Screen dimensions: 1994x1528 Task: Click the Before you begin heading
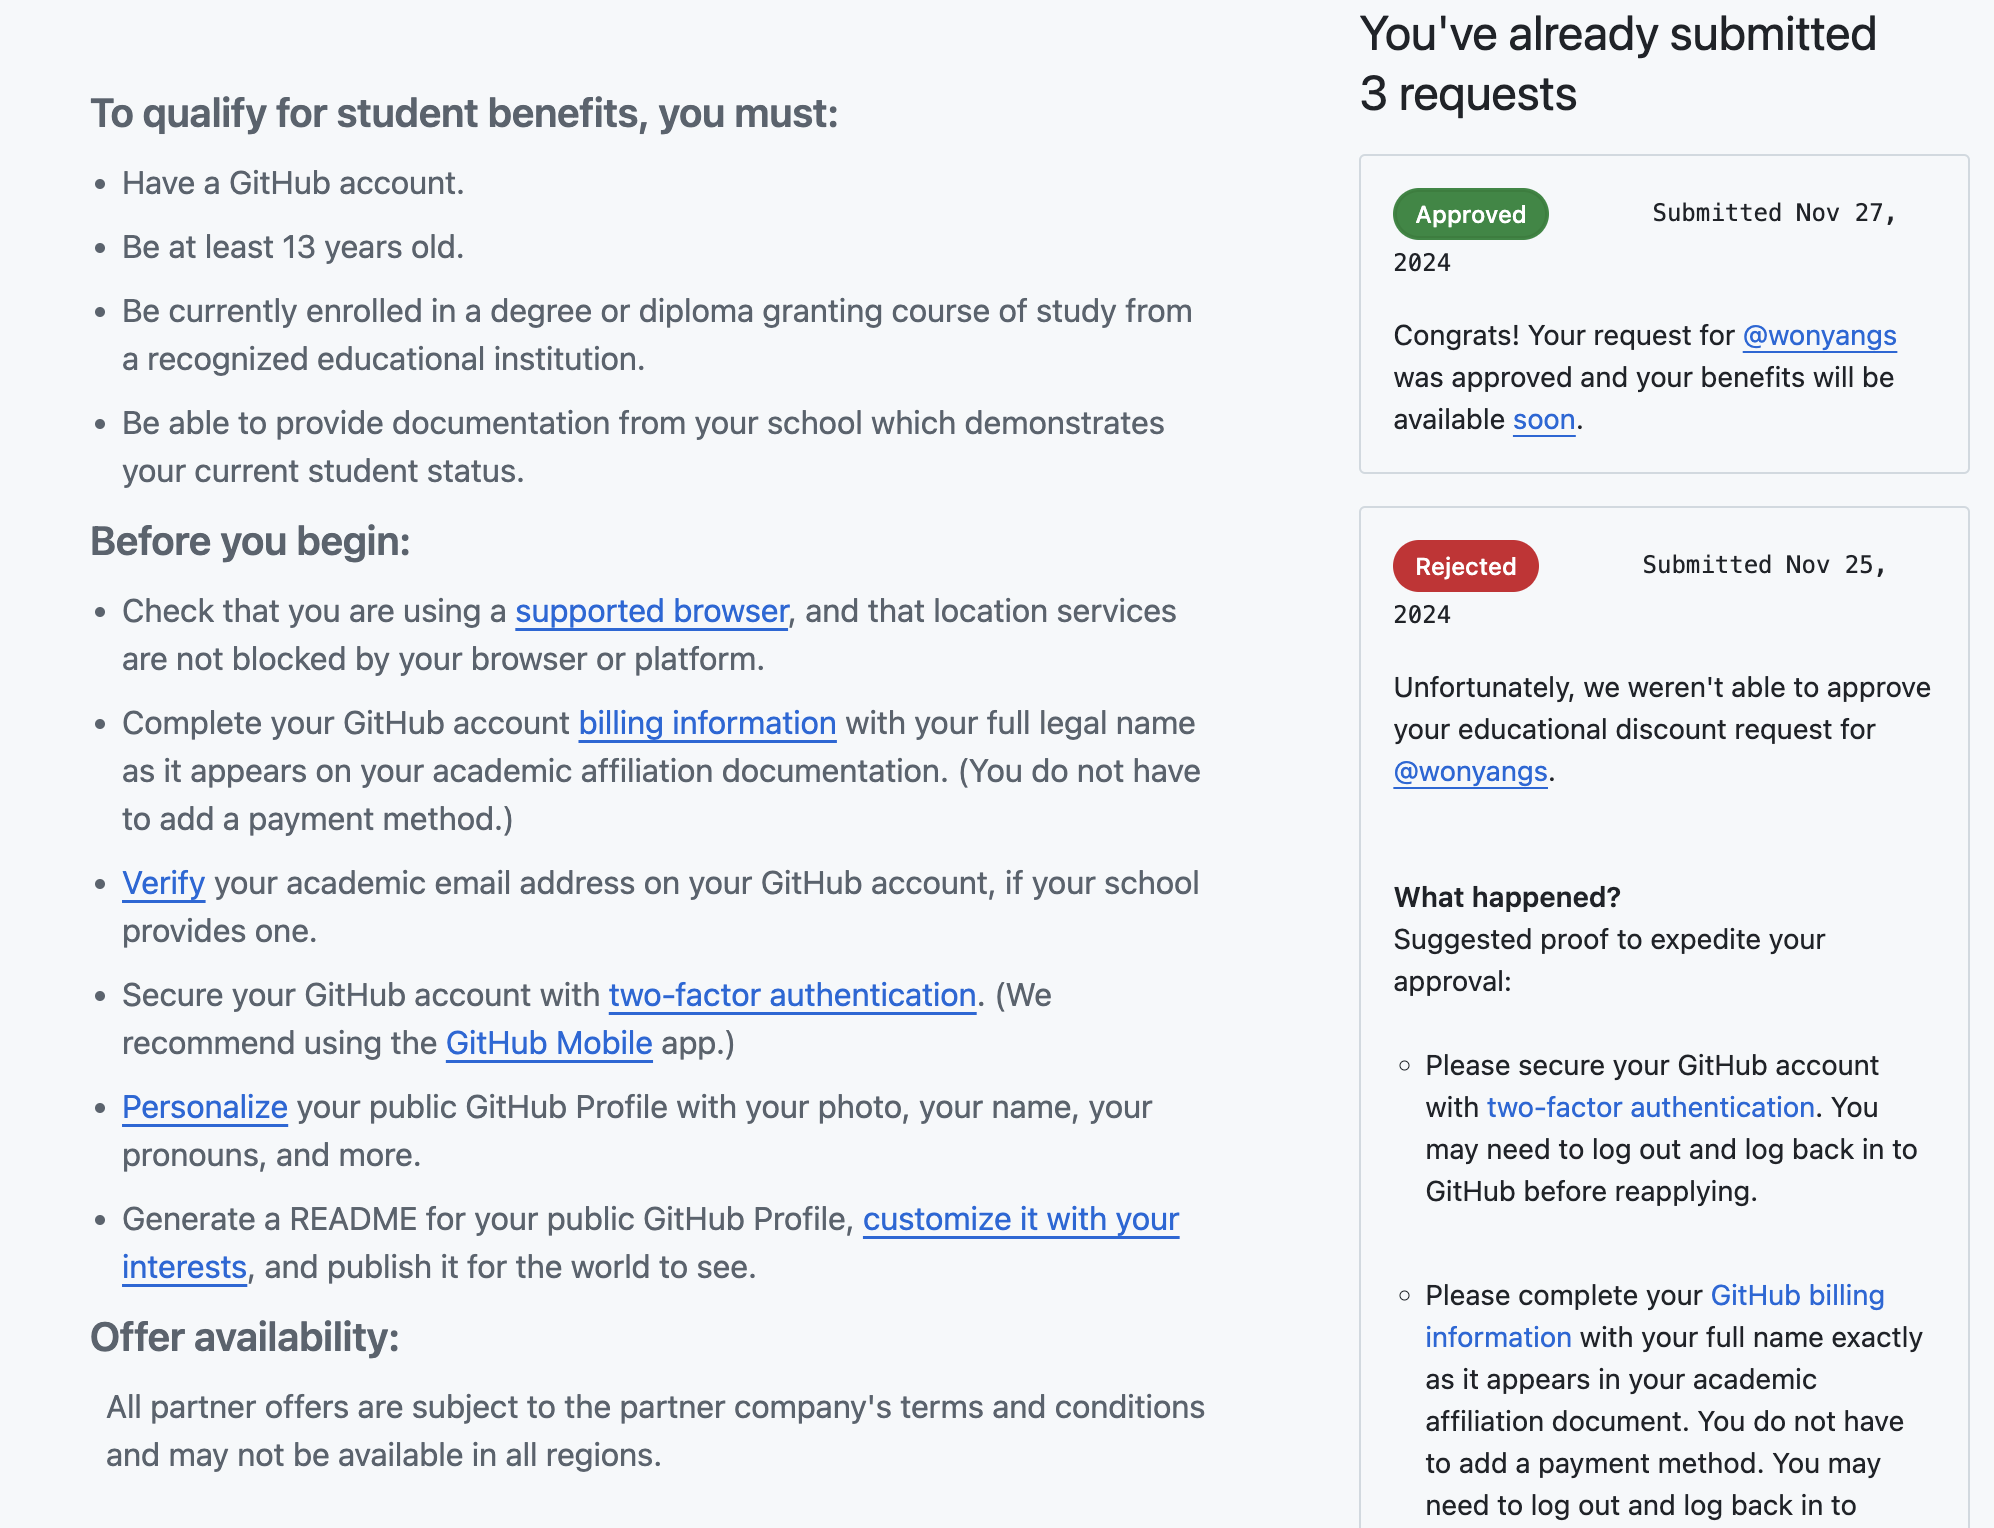(250, 541)
